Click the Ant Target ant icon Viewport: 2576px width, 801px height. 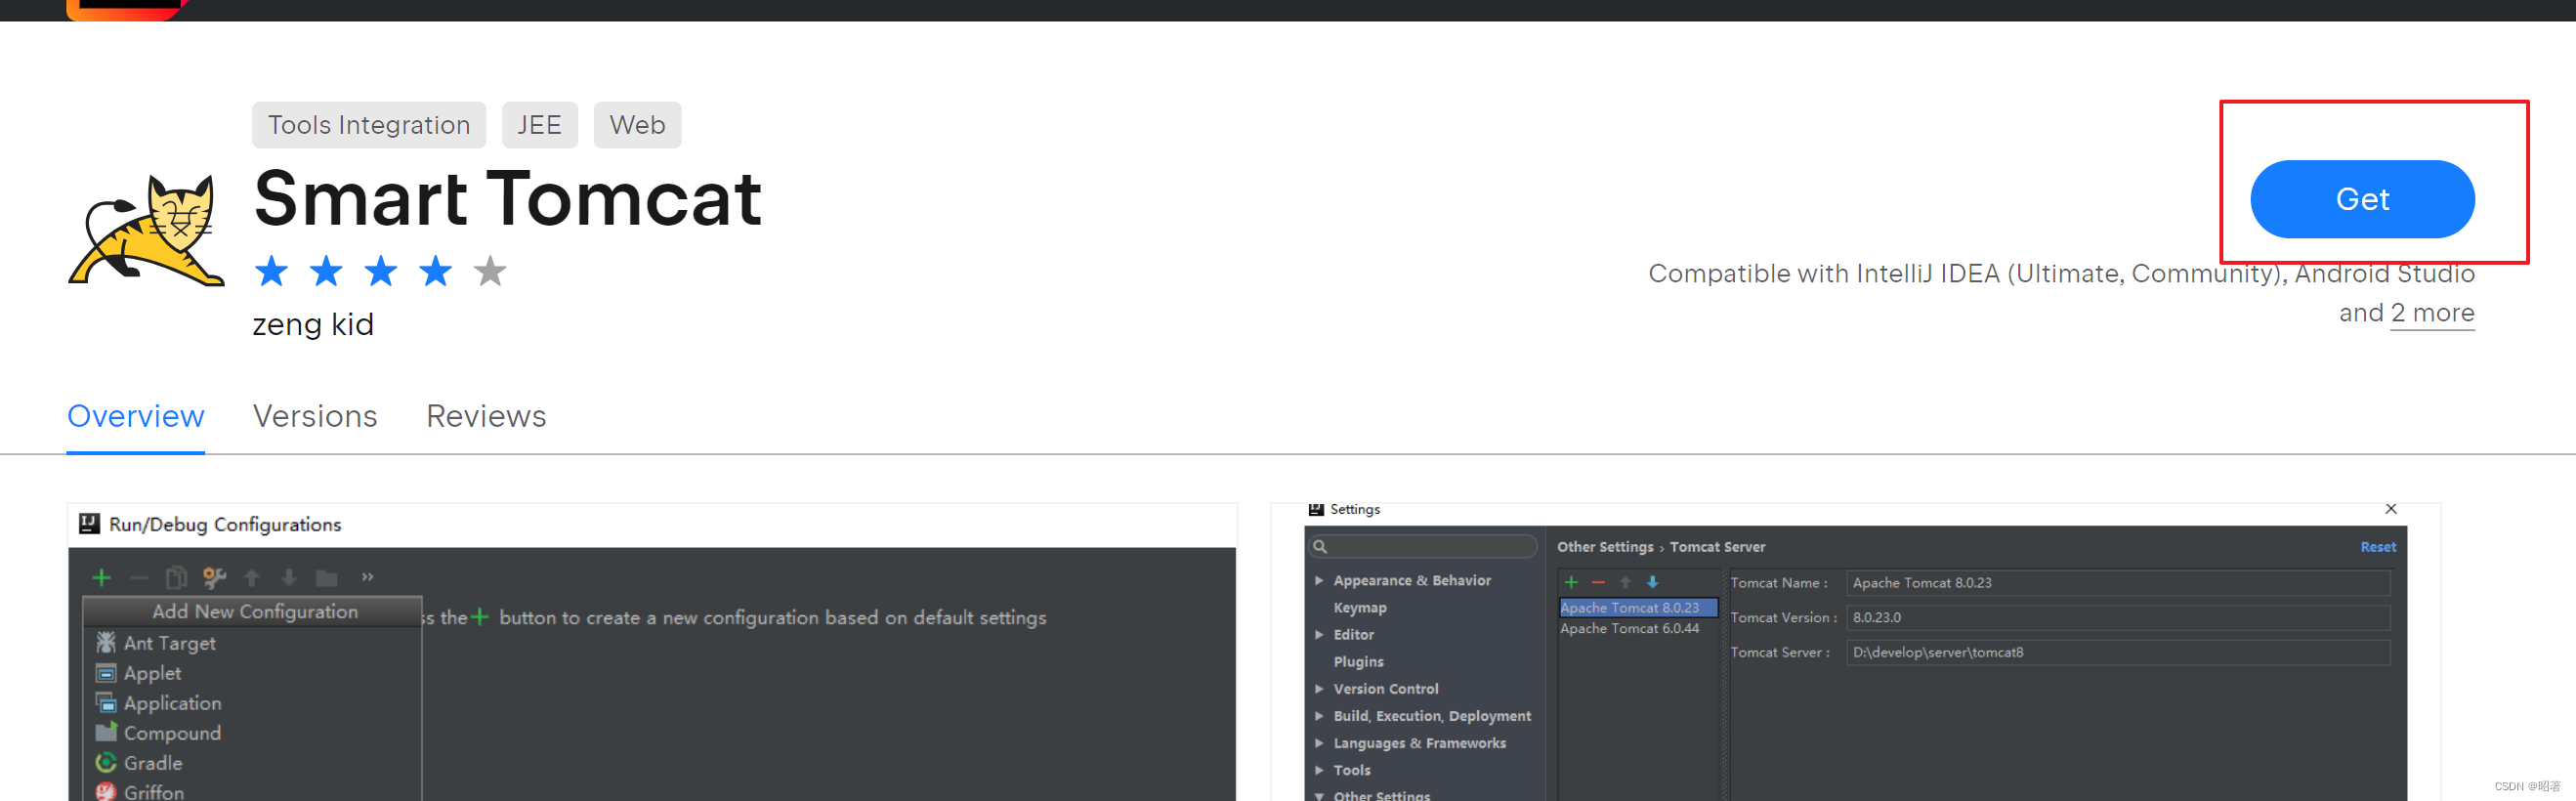[x=106, y=642]
